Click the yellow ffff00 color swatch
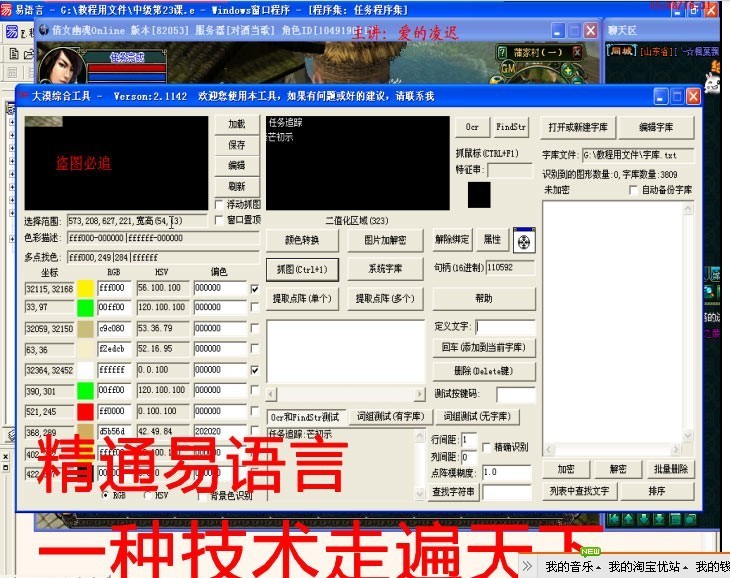Image resolution: width=730 pixels, height=578 pixels. tap(86, 288)
